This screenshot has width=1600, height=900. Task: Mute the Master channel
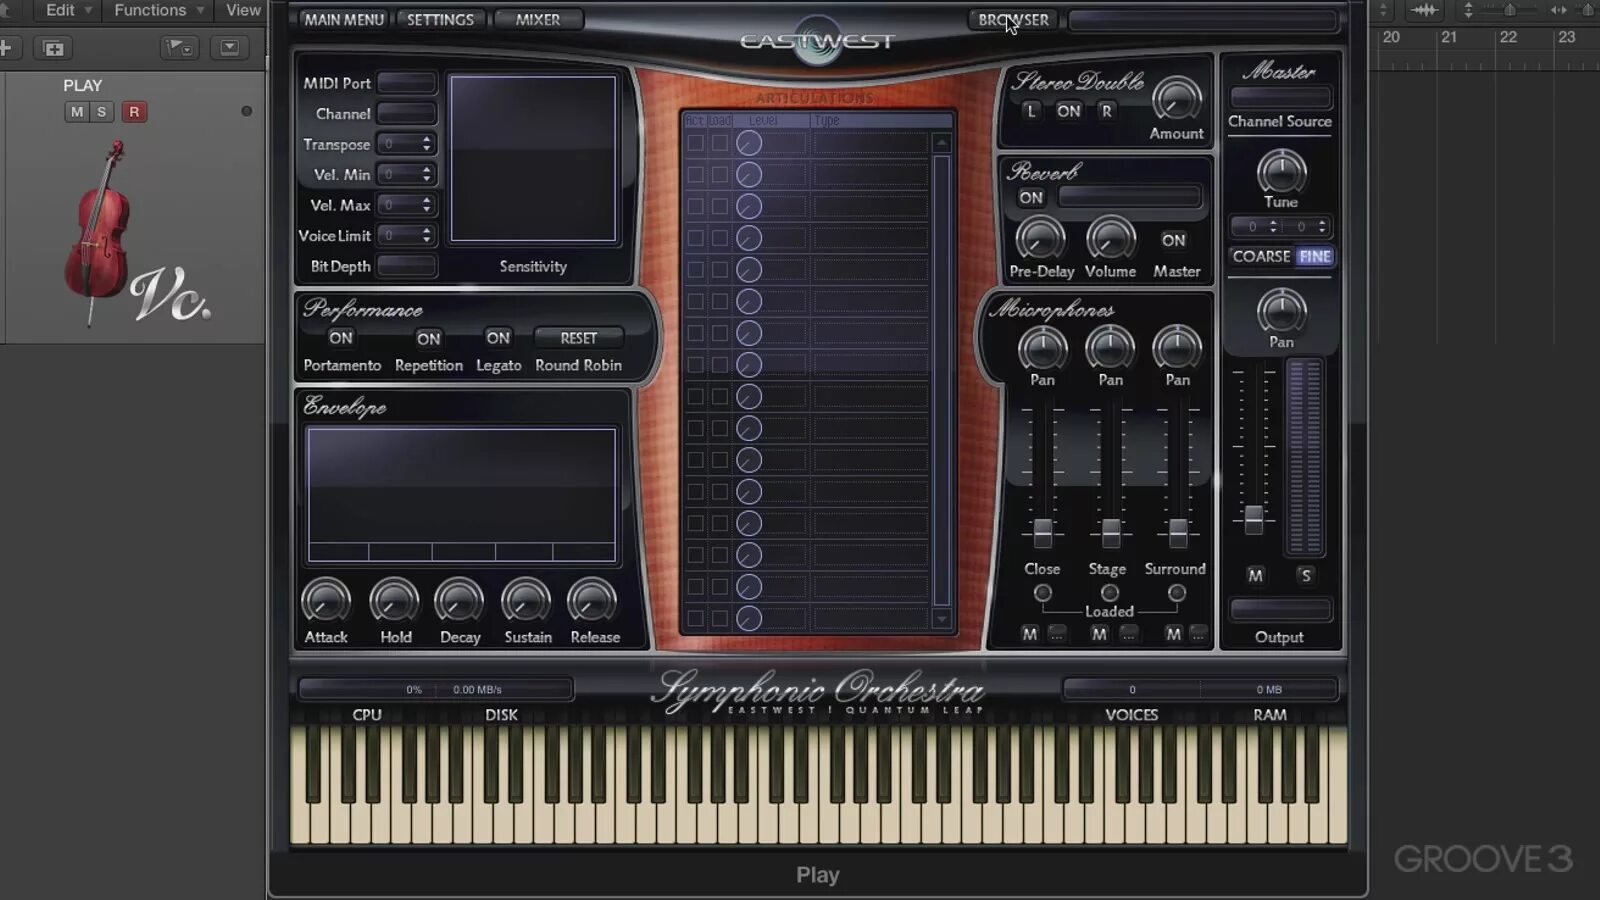click(1255, 575)
